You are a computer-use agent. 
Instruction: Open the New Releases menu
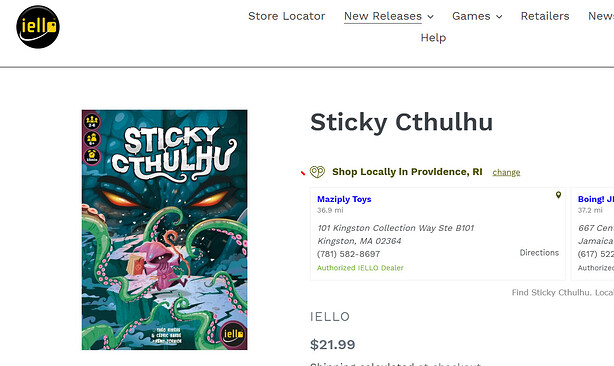383,16
